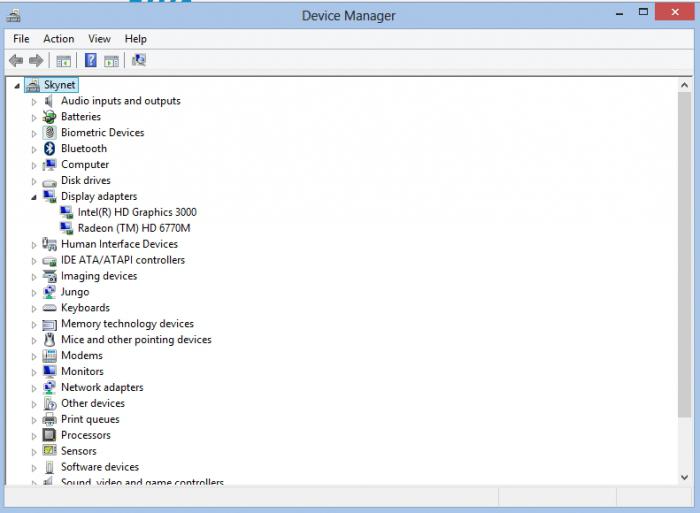Click the scrollbar down arrow
This screenshot has width=700, height=513.
684,477
